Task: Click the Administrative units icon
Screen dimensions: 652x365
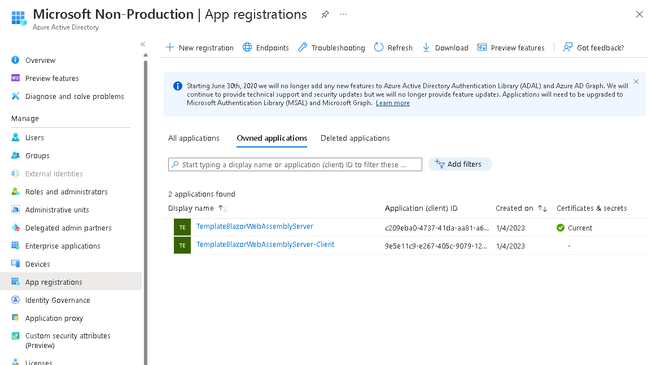Action: coord(15,210)
